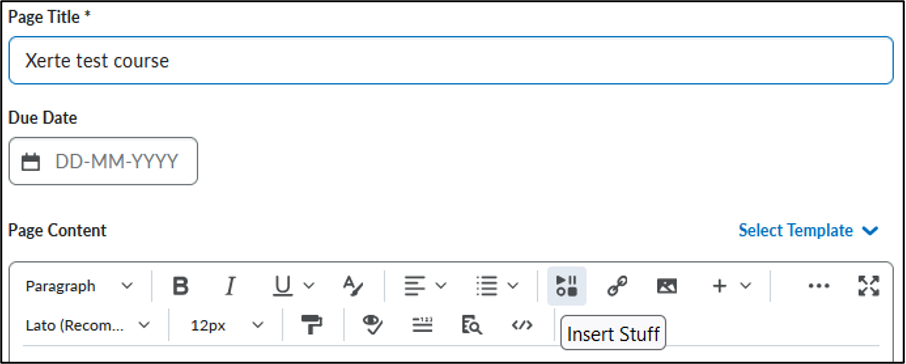
Task: Toggle fullscreen editor mode
Action: tap(868, 286)
